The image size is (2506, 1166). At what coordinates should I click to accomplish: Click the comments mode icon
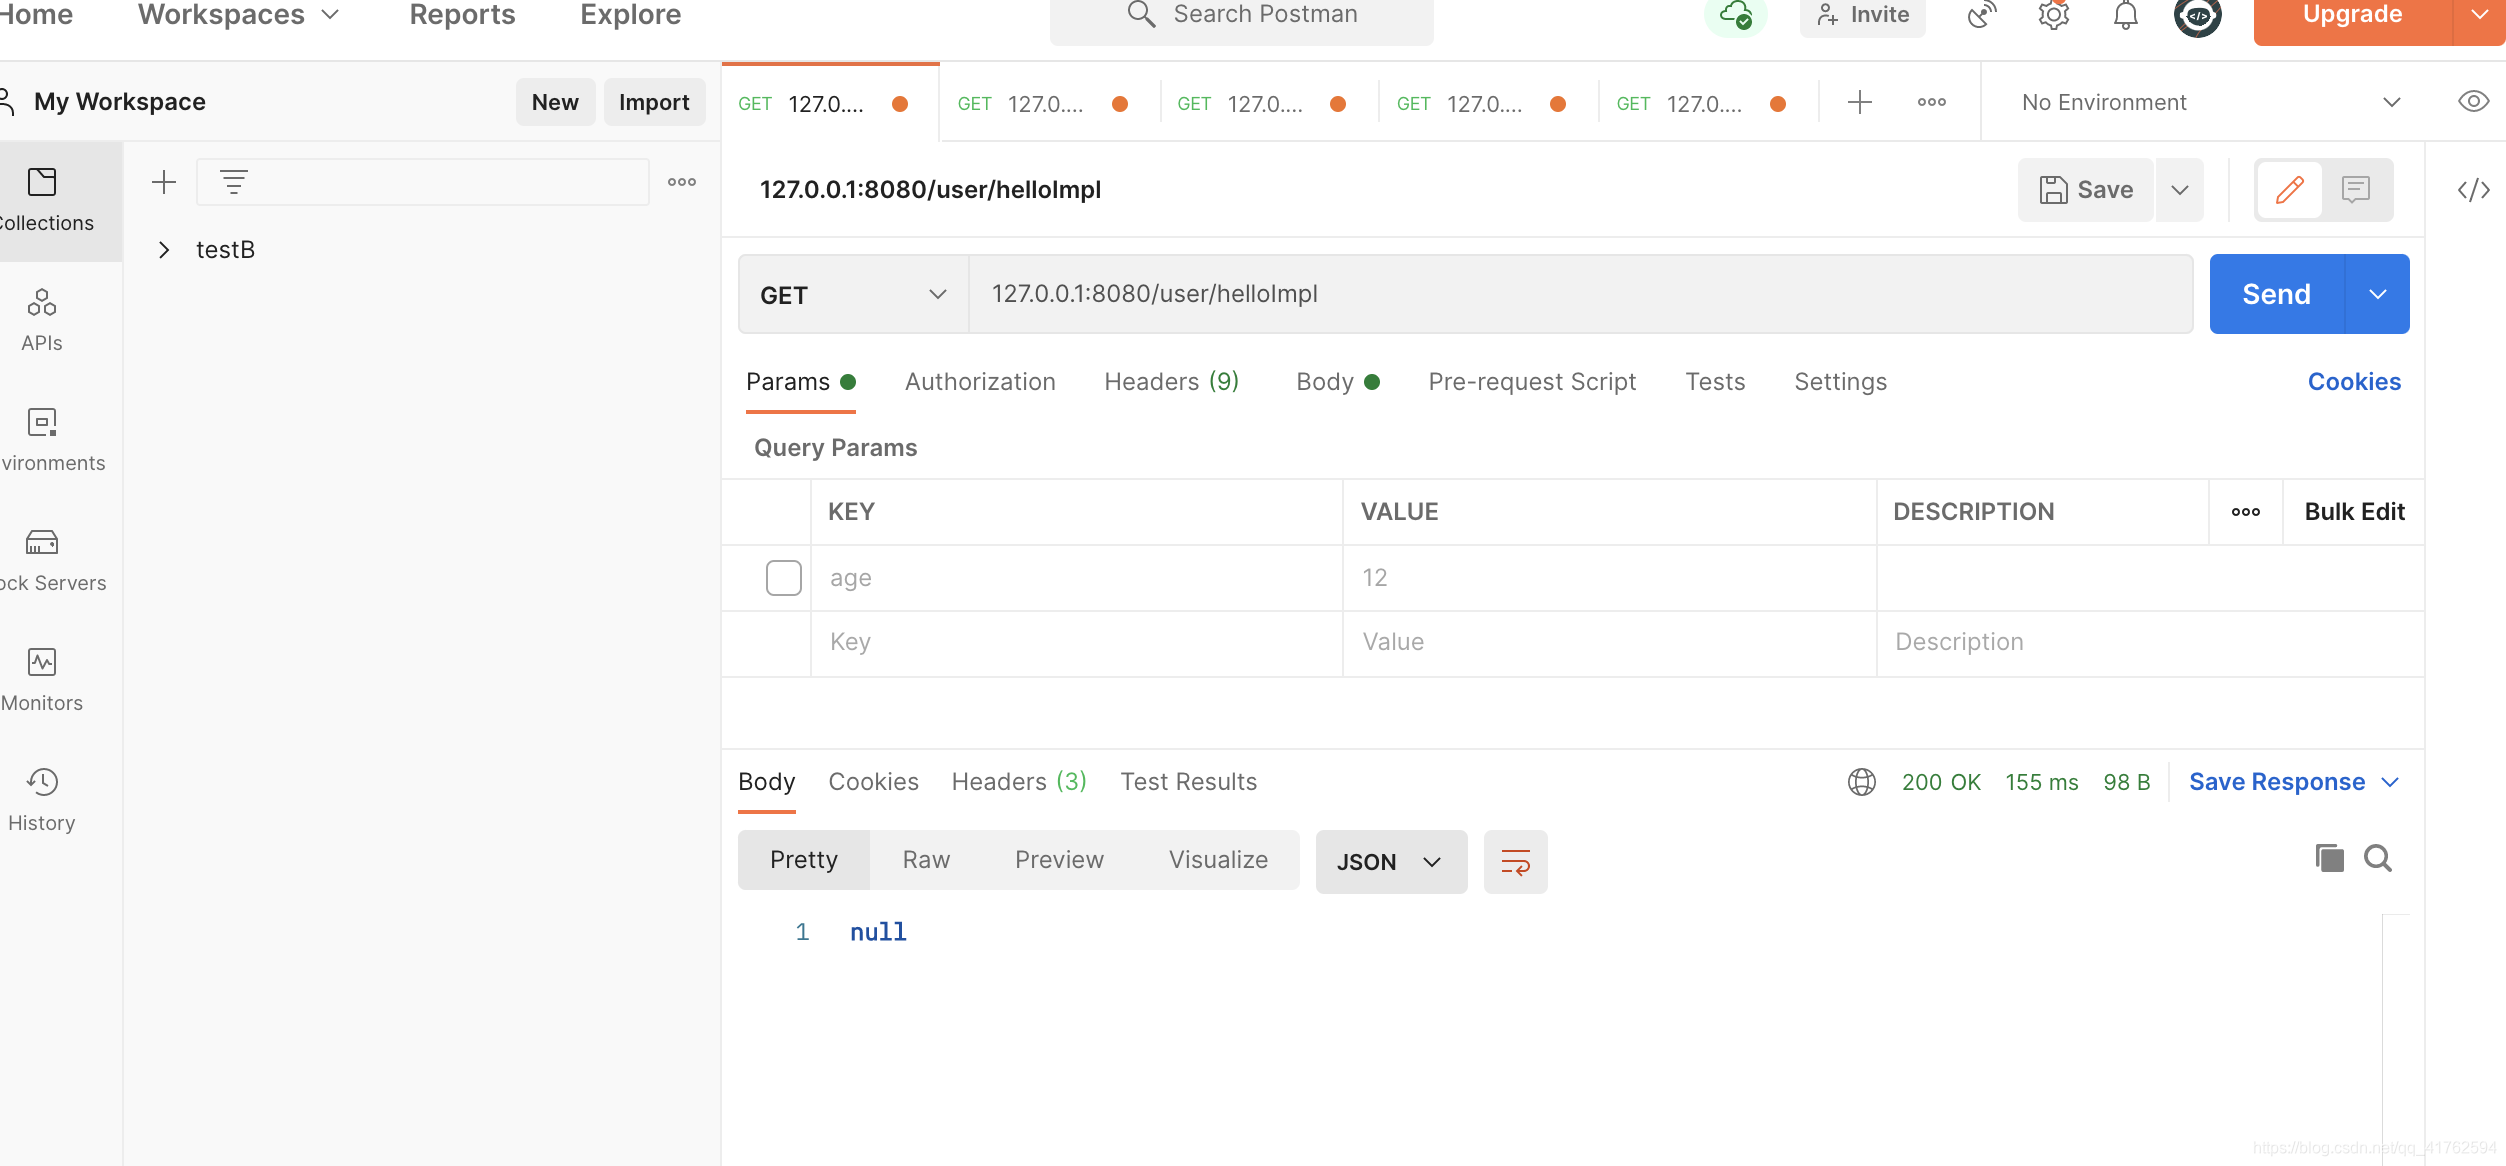[2355, 189]
